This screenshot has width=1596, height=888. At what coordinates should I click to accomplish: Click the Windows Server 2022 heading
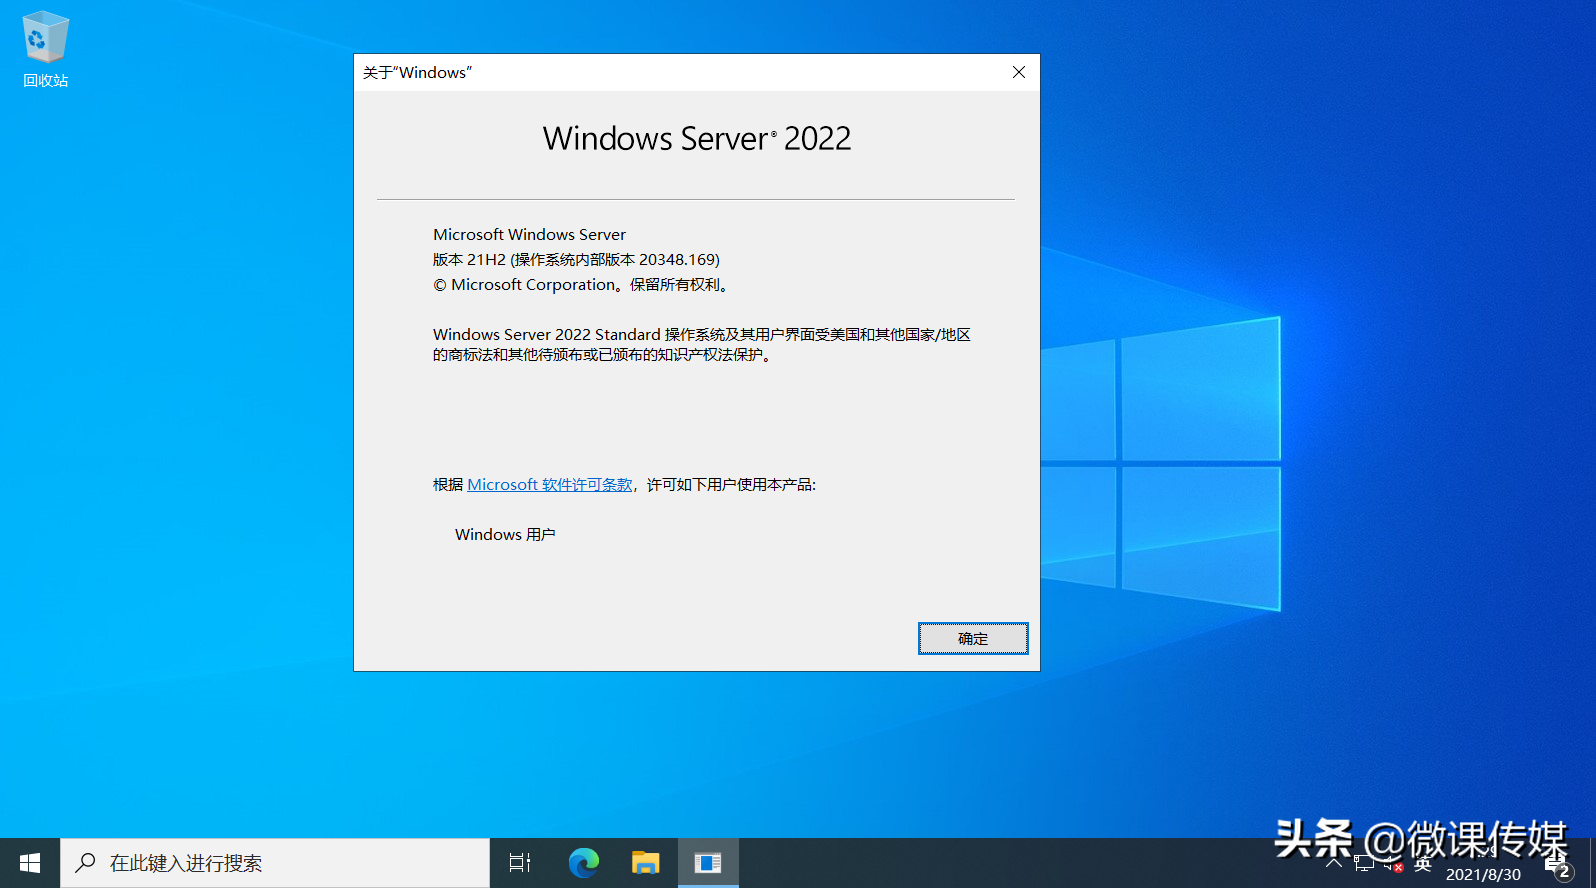tap(697, 139)
